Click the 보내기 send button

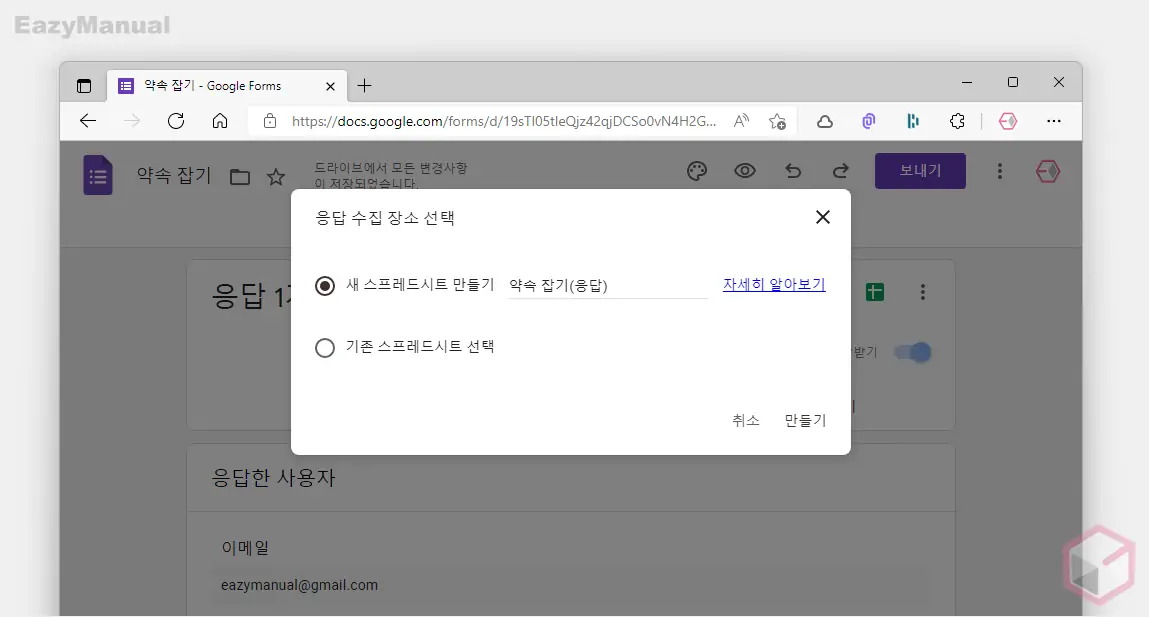[920, 171]
